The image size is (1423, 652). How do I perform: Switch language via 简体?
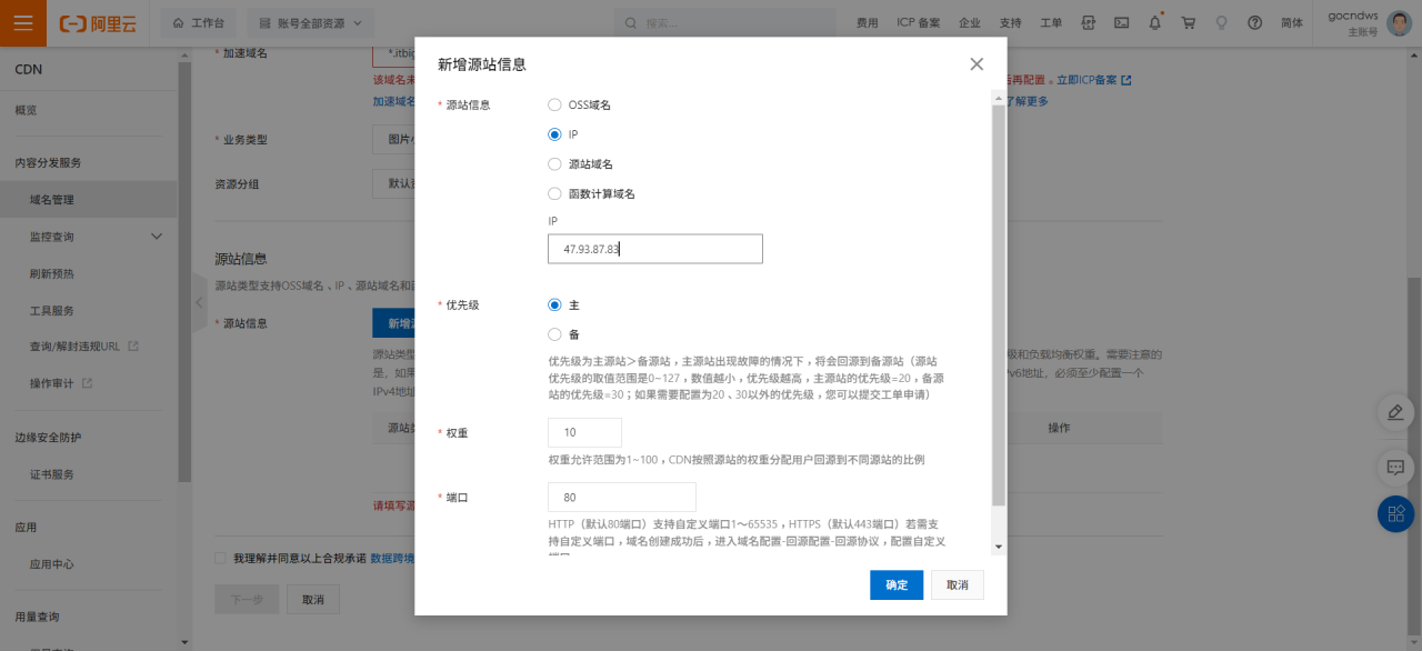tap(1292, 23)
